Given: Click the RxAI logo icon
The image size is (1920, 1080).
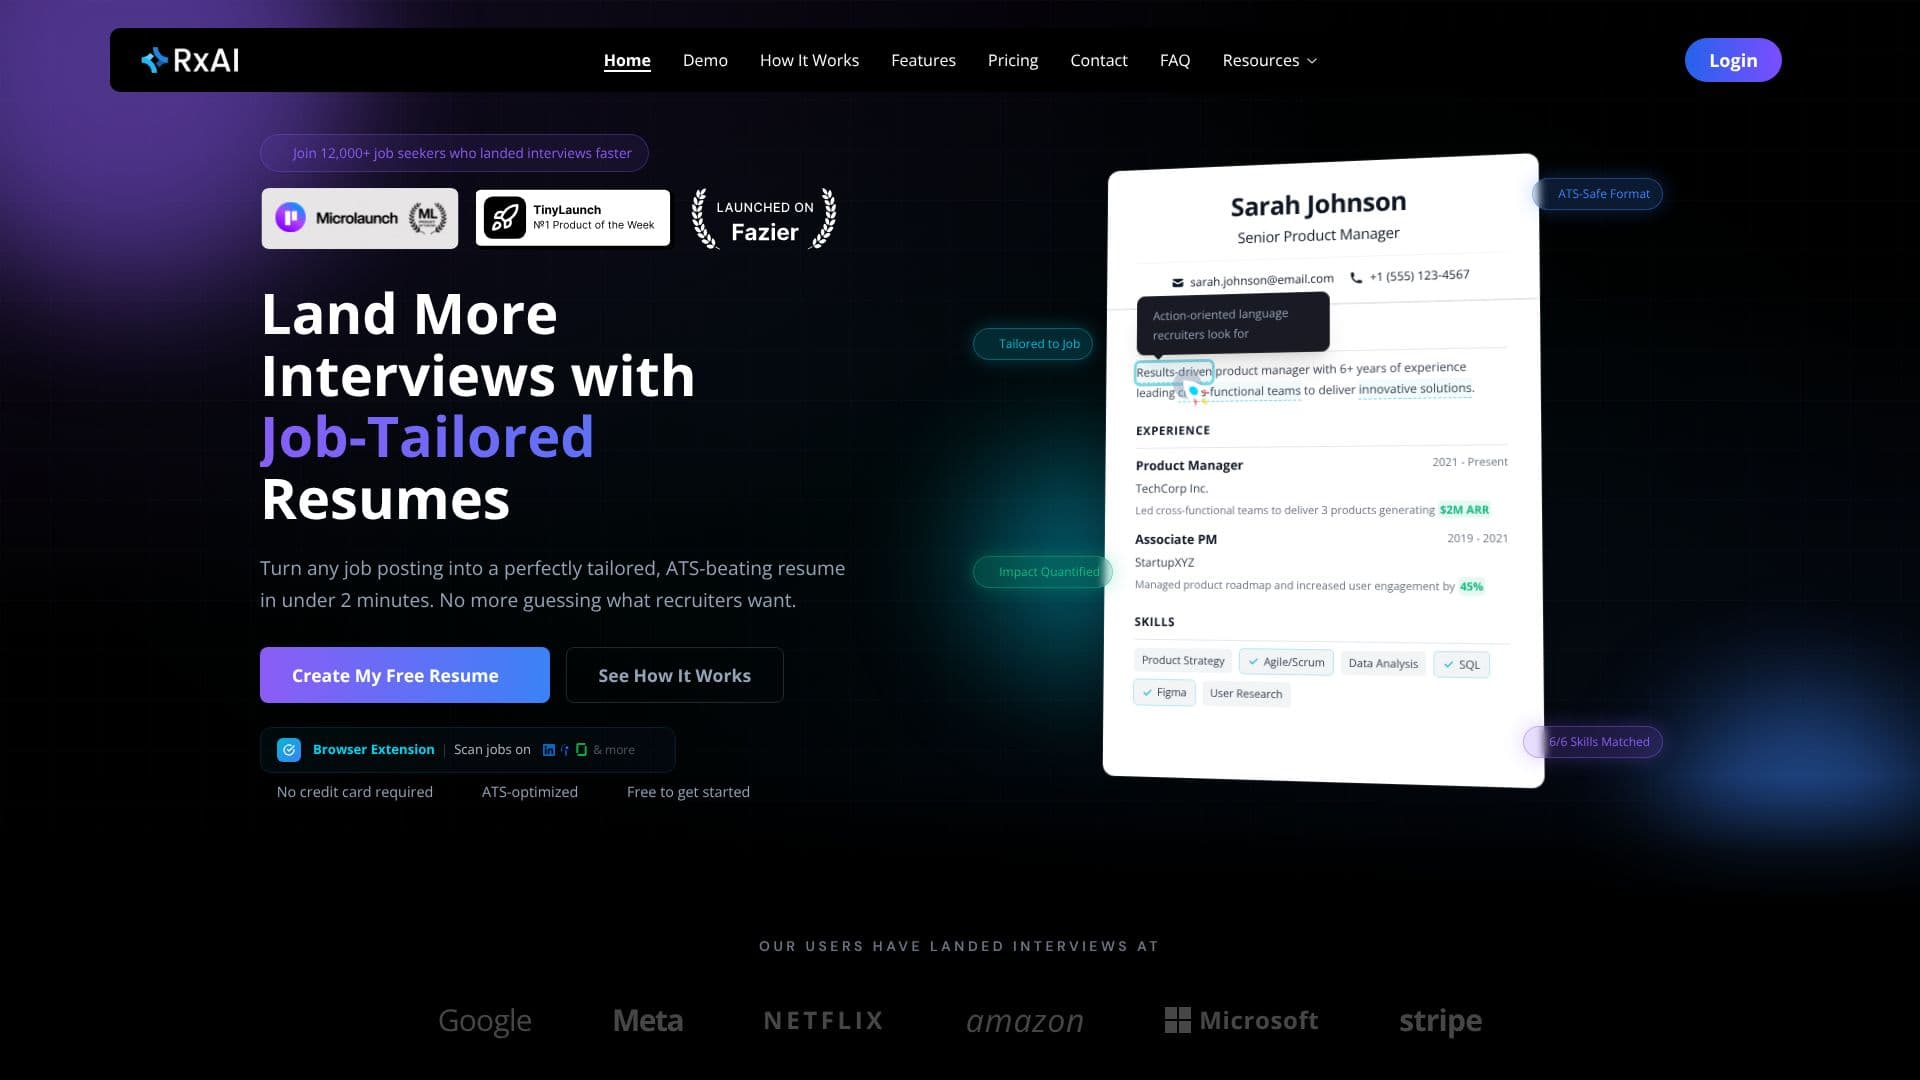Looking at the screenshot, I should pyautogui.click(x=154, y=60).
